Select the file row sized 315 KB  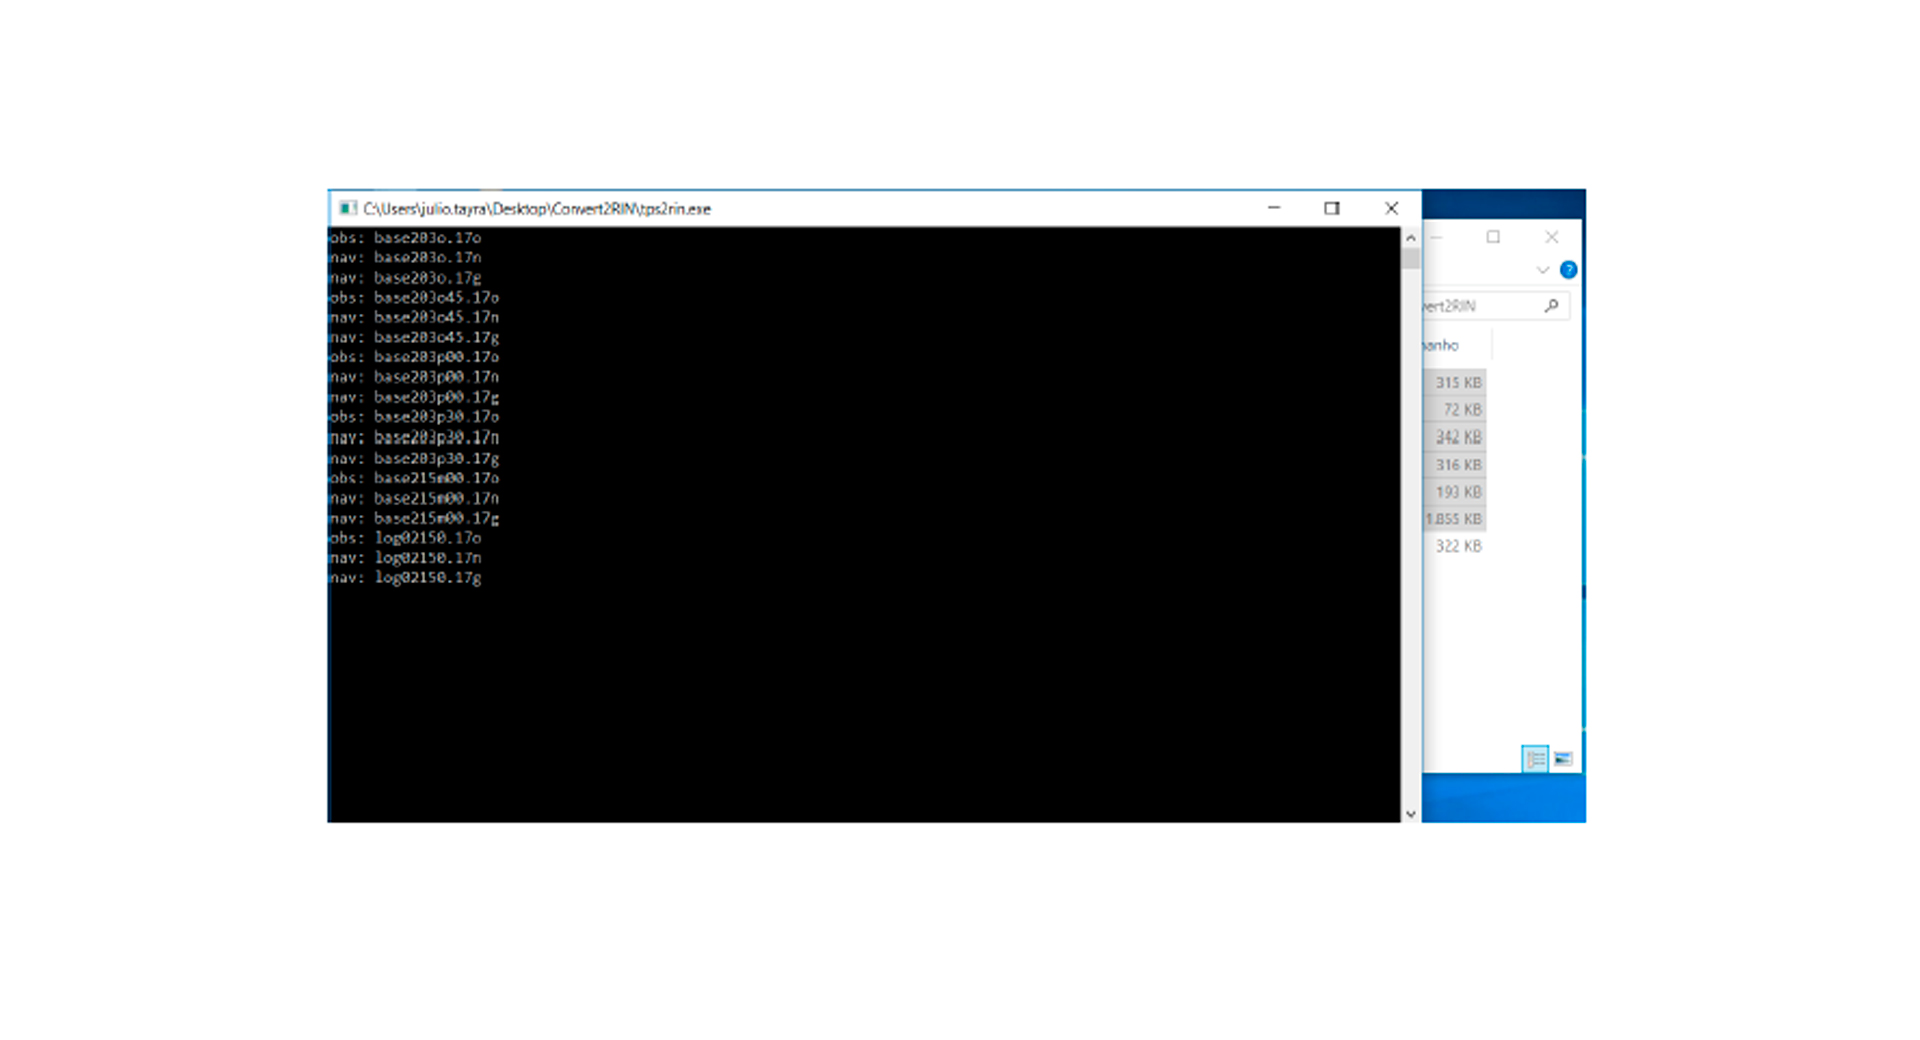pyautogui.click(x=1457, y=383)
